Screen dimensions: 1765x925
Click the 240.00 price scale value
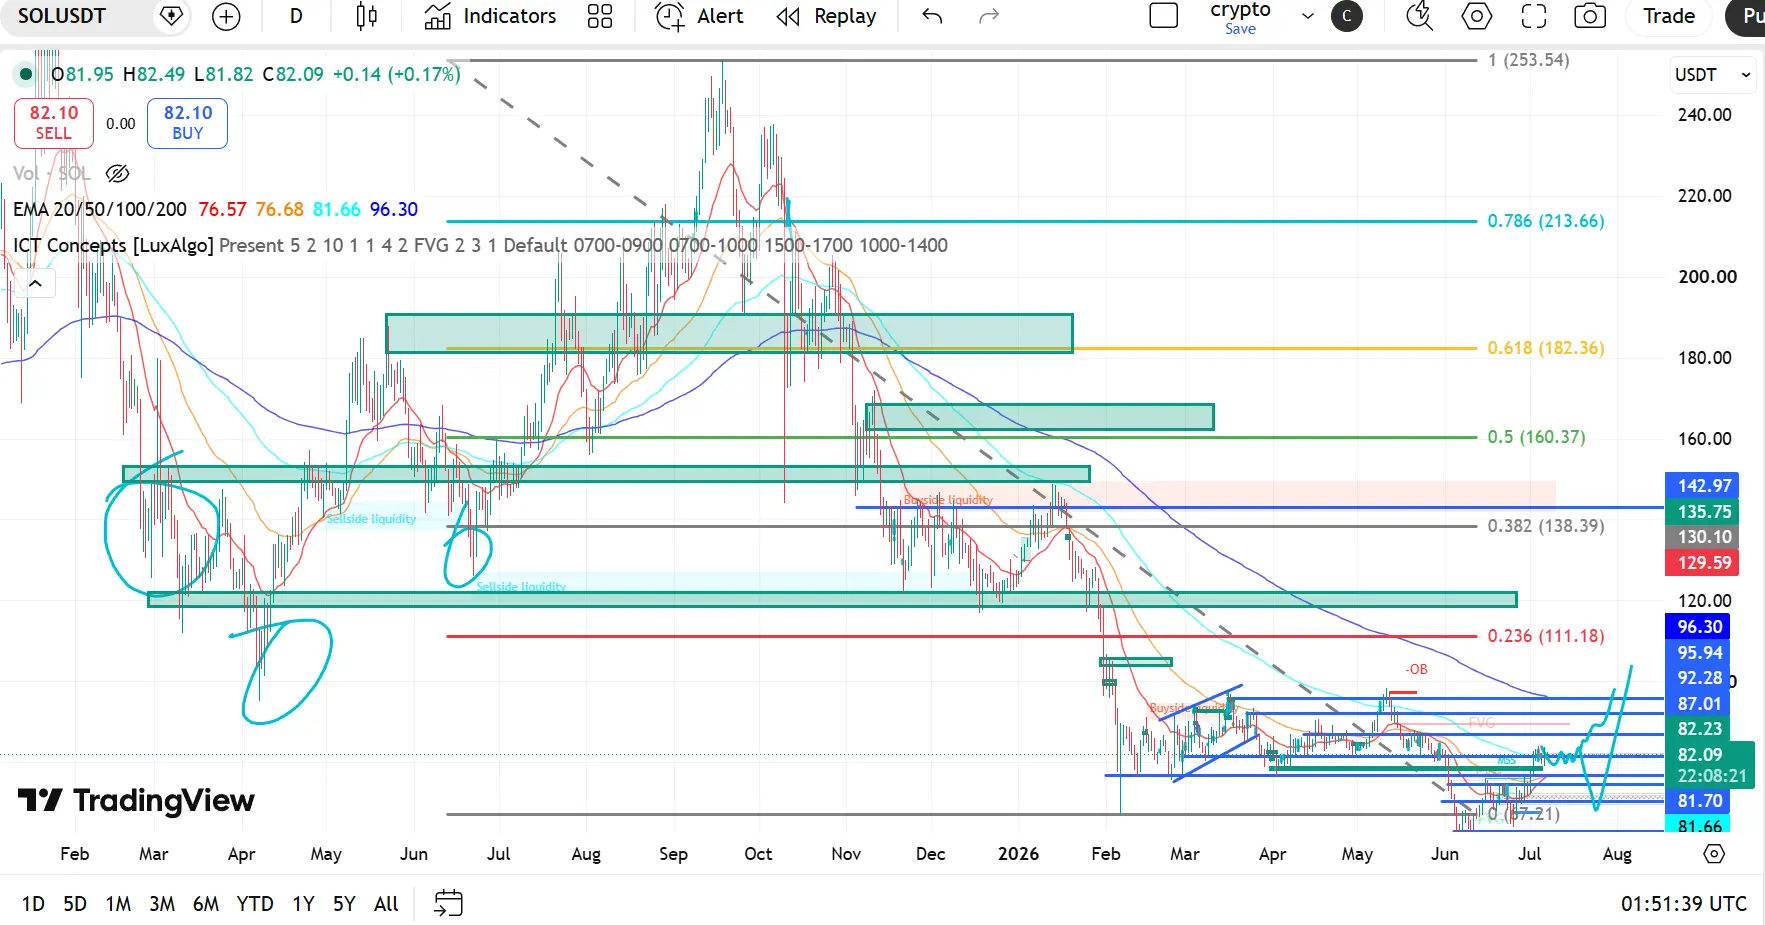coord(1705,115)
